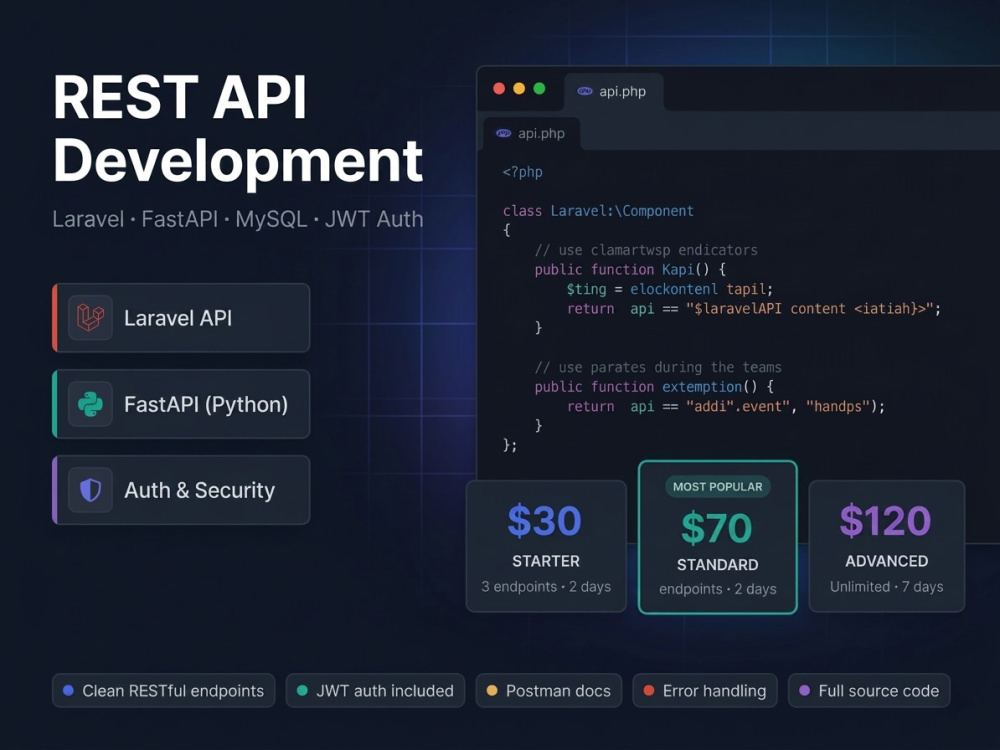Click the STANDARD plan label
The image size is (1000, 750).
click(x=717, y=565)
